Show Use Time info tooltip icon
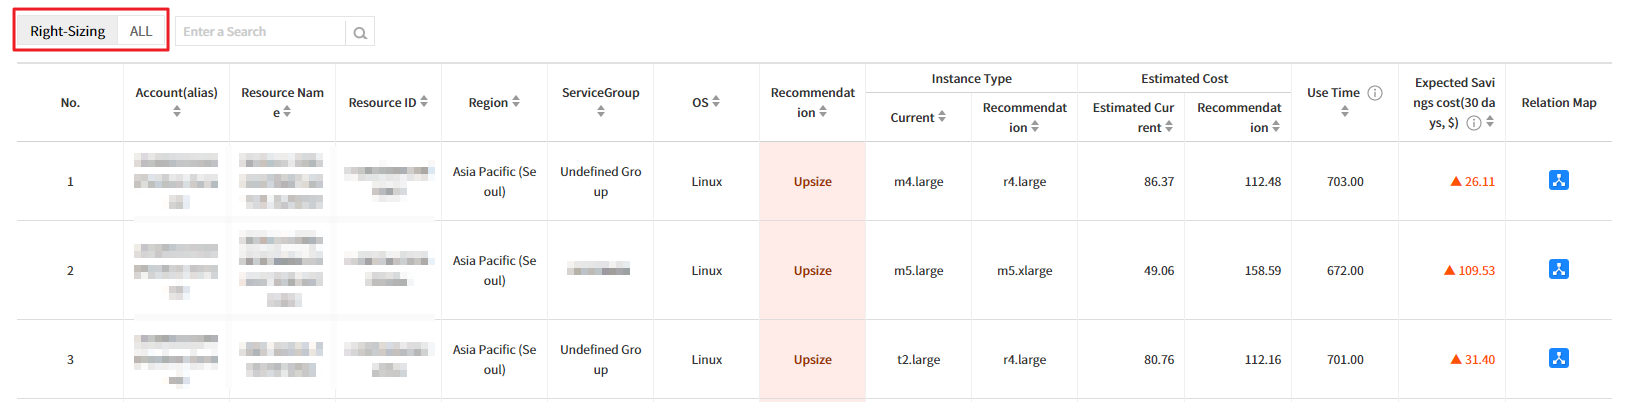Viewport: 1631px width, 402px height. click(x=1375, y=93)
